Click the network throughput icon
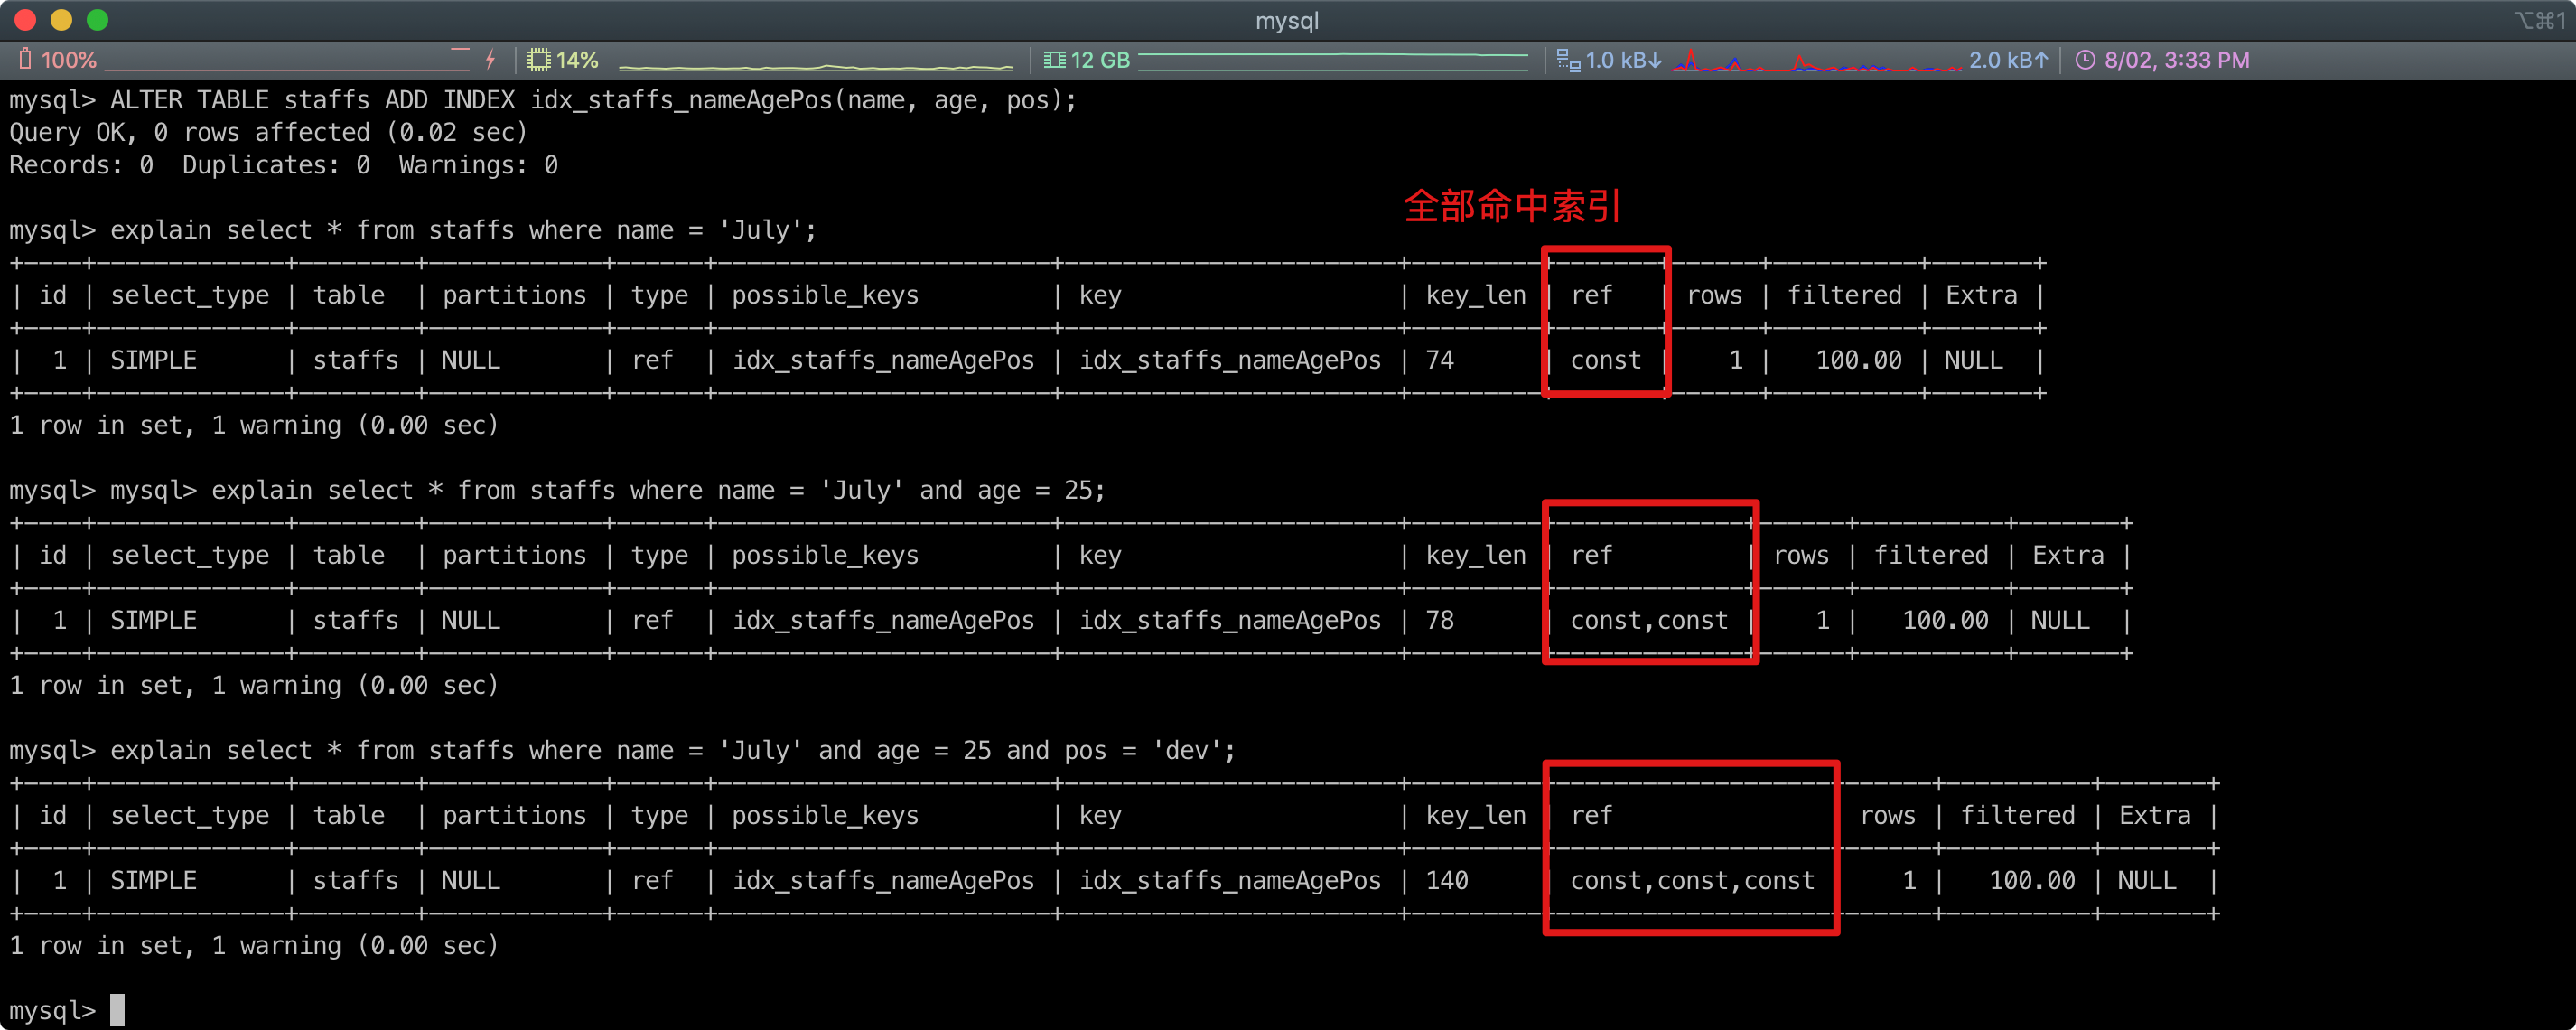This screenshot has width=2576, height=1030. pyautogui.click(x=1568, y=60)
